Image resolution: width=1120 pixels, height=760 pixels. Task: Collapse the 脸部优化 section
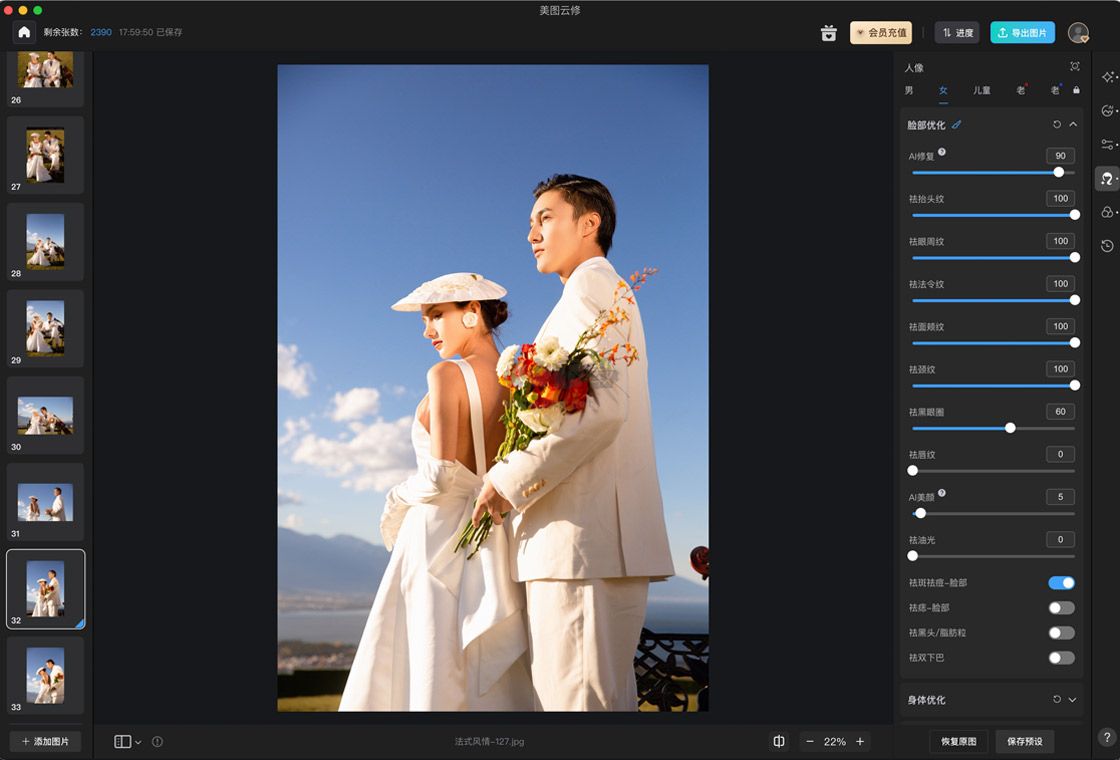click(x=1073, y=125)
